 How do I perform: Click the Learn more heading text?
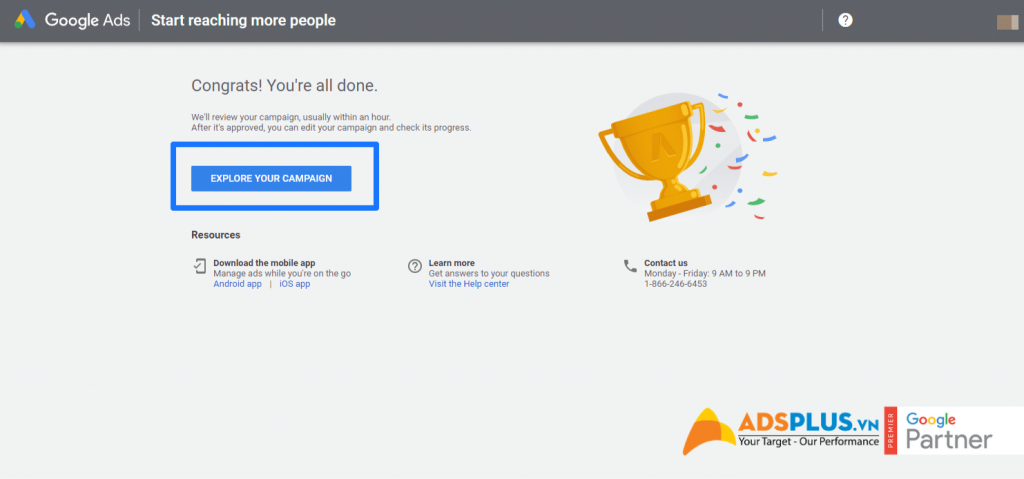click(x=451, y=263)
